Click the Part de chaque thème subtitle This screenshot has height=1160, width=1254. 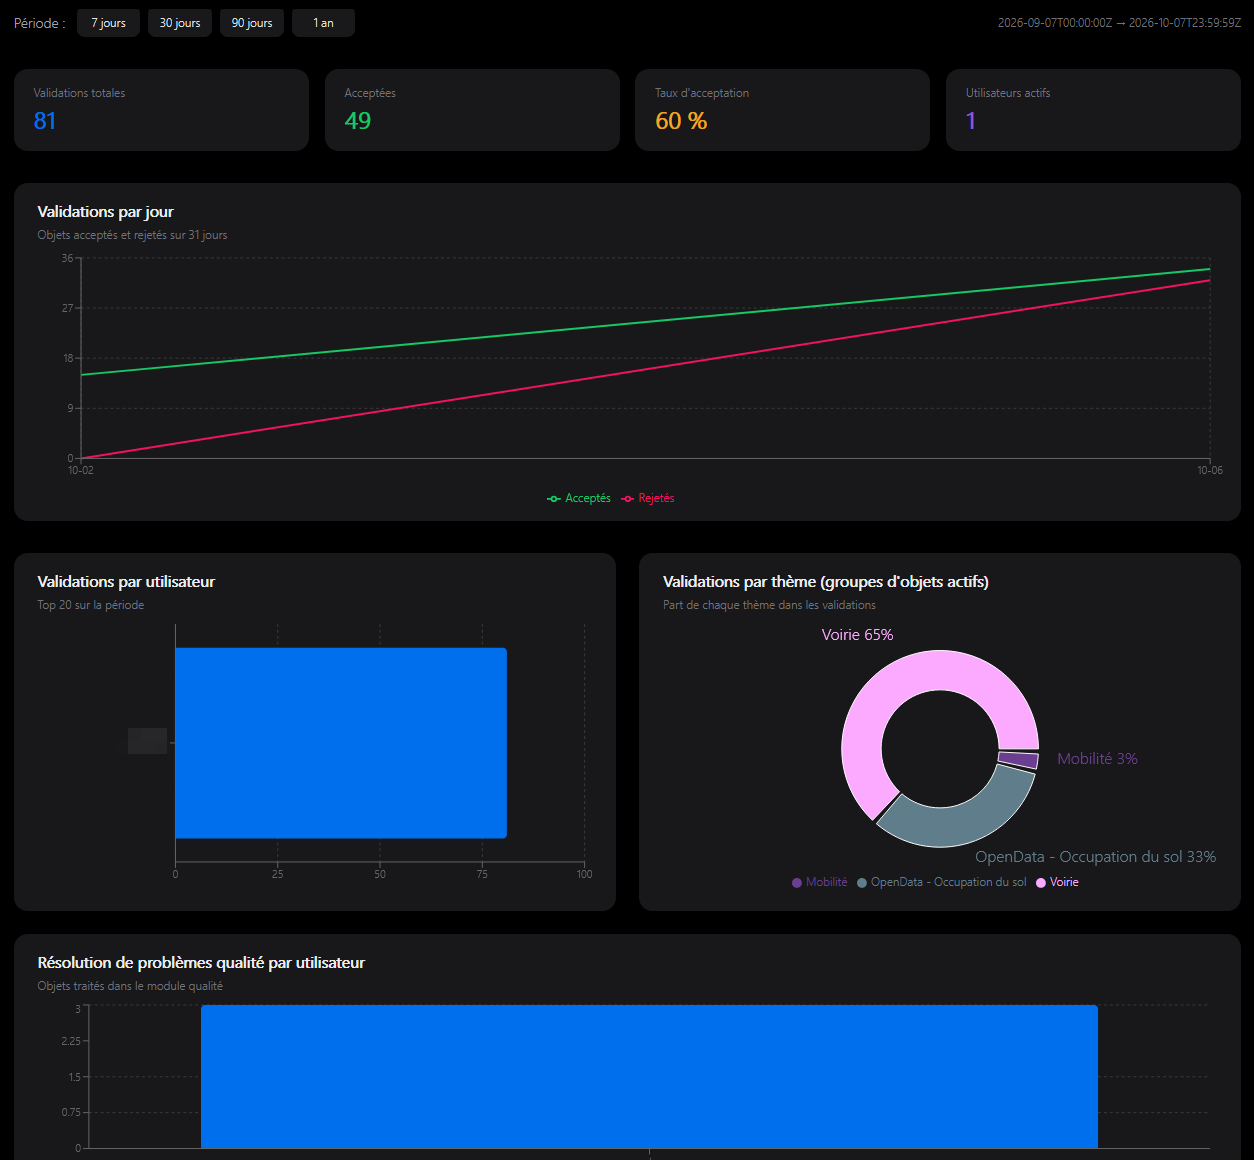769,605
